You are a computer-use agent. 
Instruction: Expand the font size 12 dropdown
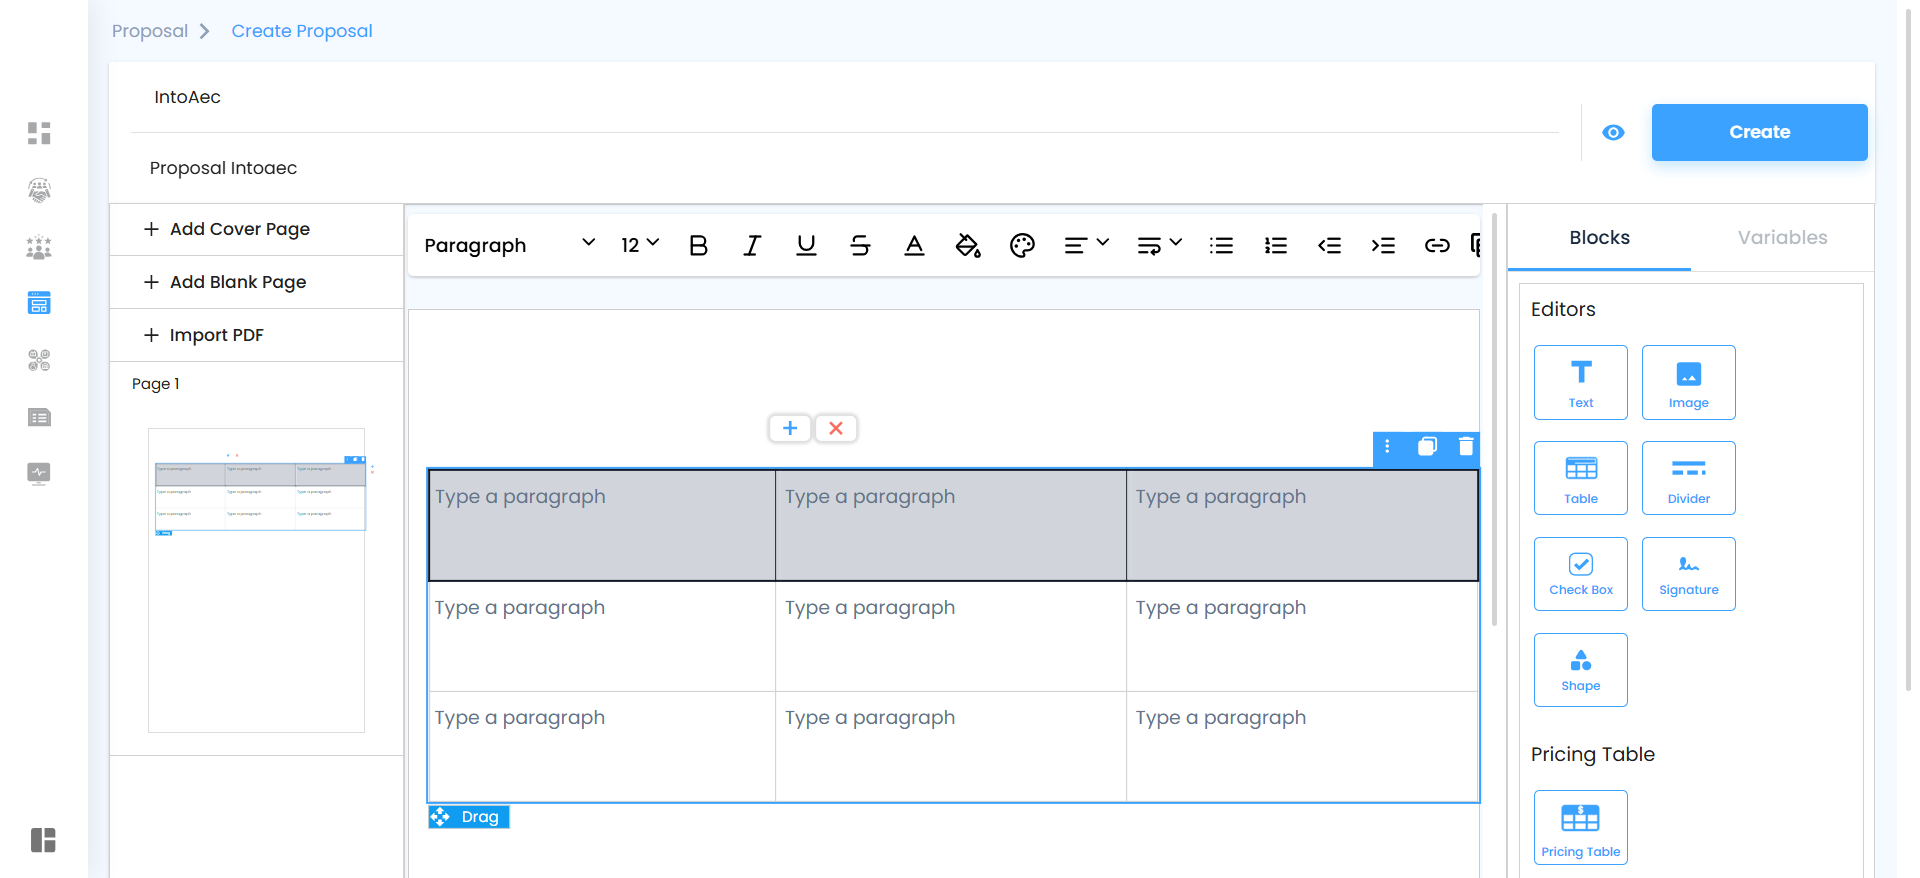coord(640,245)
